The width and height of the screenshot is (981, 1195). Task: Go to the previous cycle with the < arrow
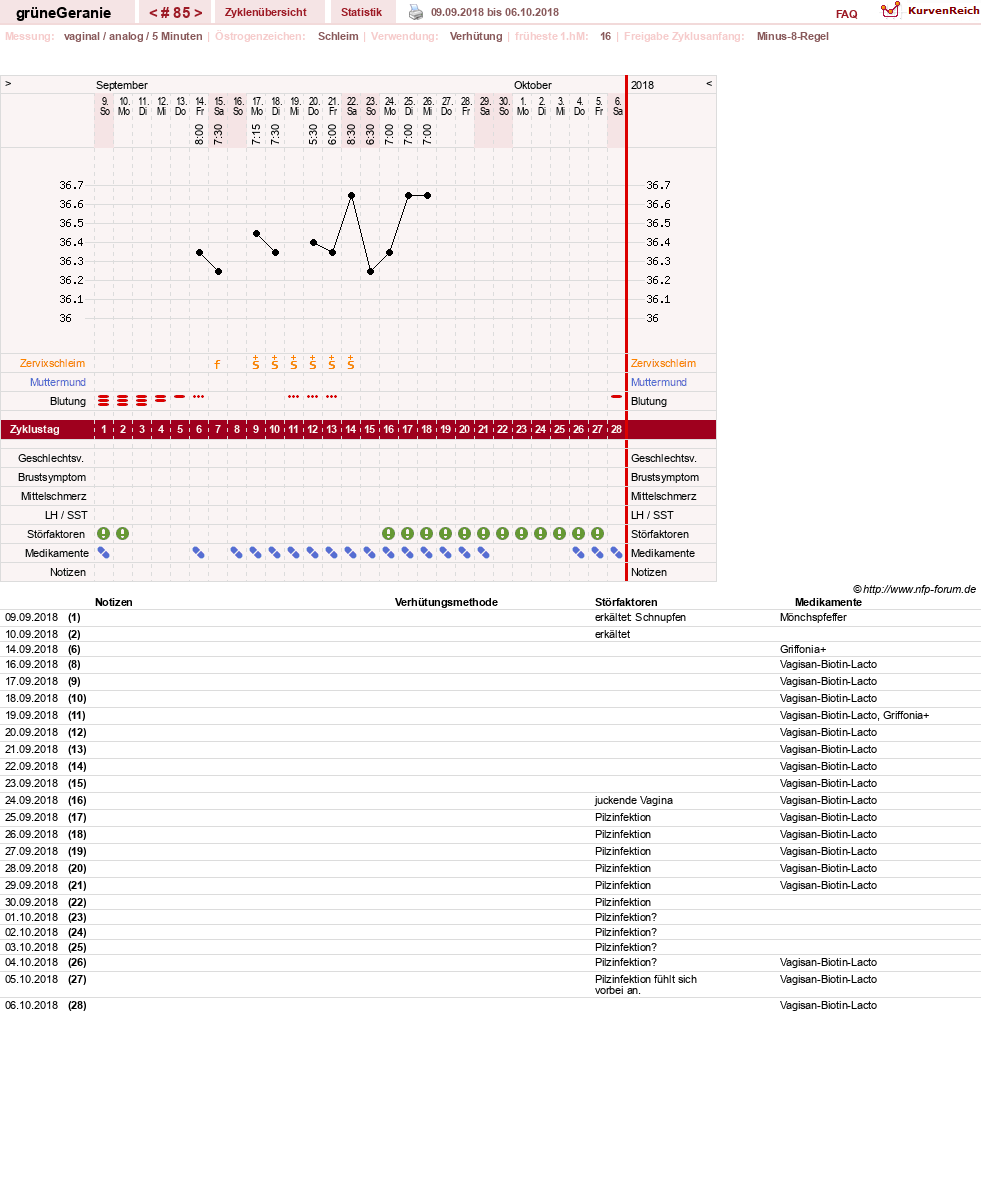[153, 13]
